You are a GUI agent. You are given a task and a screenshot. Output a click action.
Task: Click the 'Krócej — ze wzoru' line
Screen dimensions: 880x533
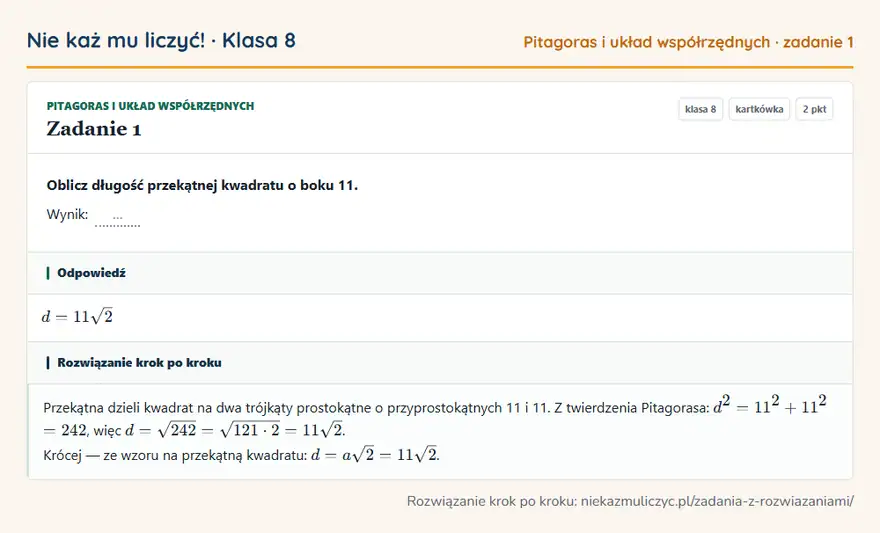pos(241,454)
